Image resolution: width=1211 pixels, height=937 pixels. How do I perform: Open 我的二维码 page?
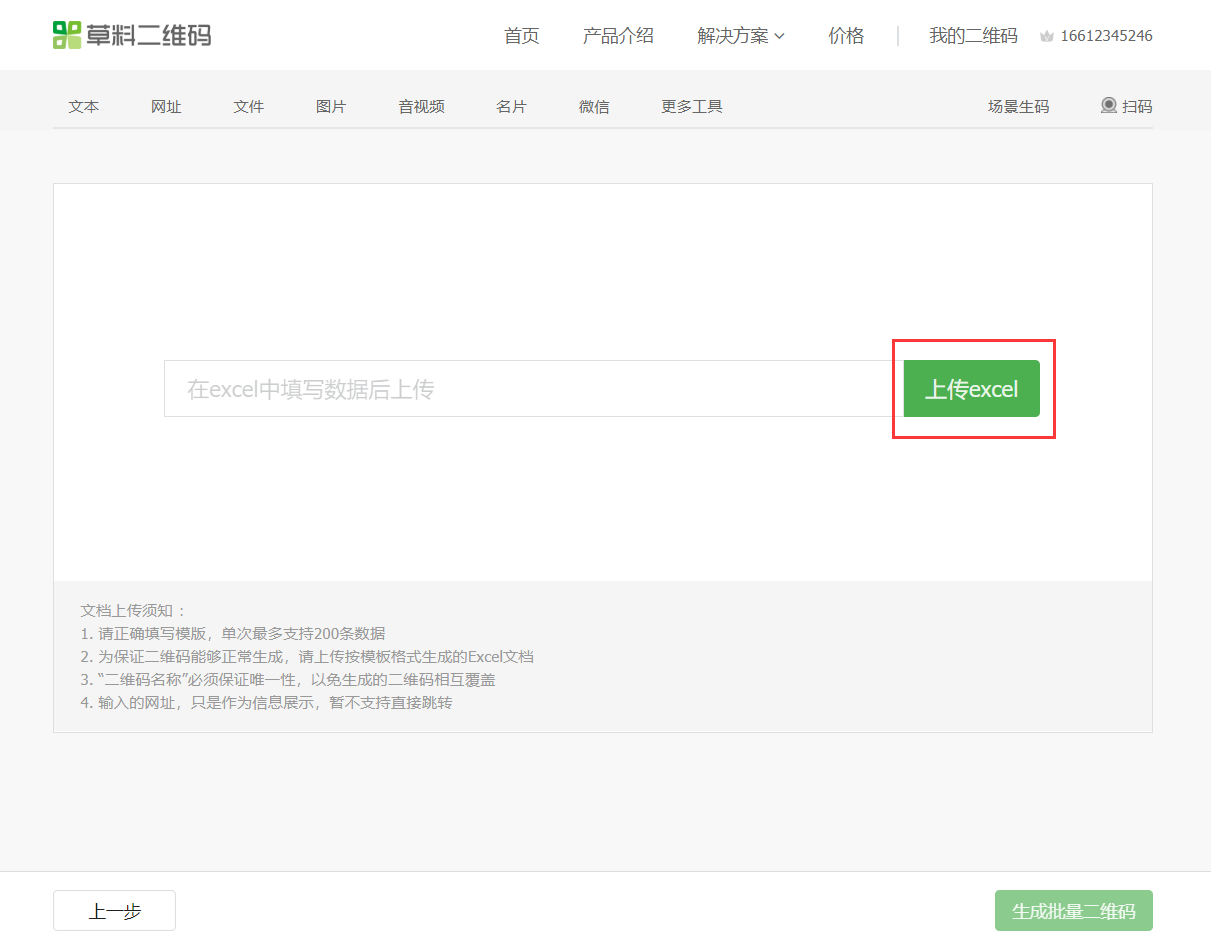pyautogui.click(x=973, y=35)
